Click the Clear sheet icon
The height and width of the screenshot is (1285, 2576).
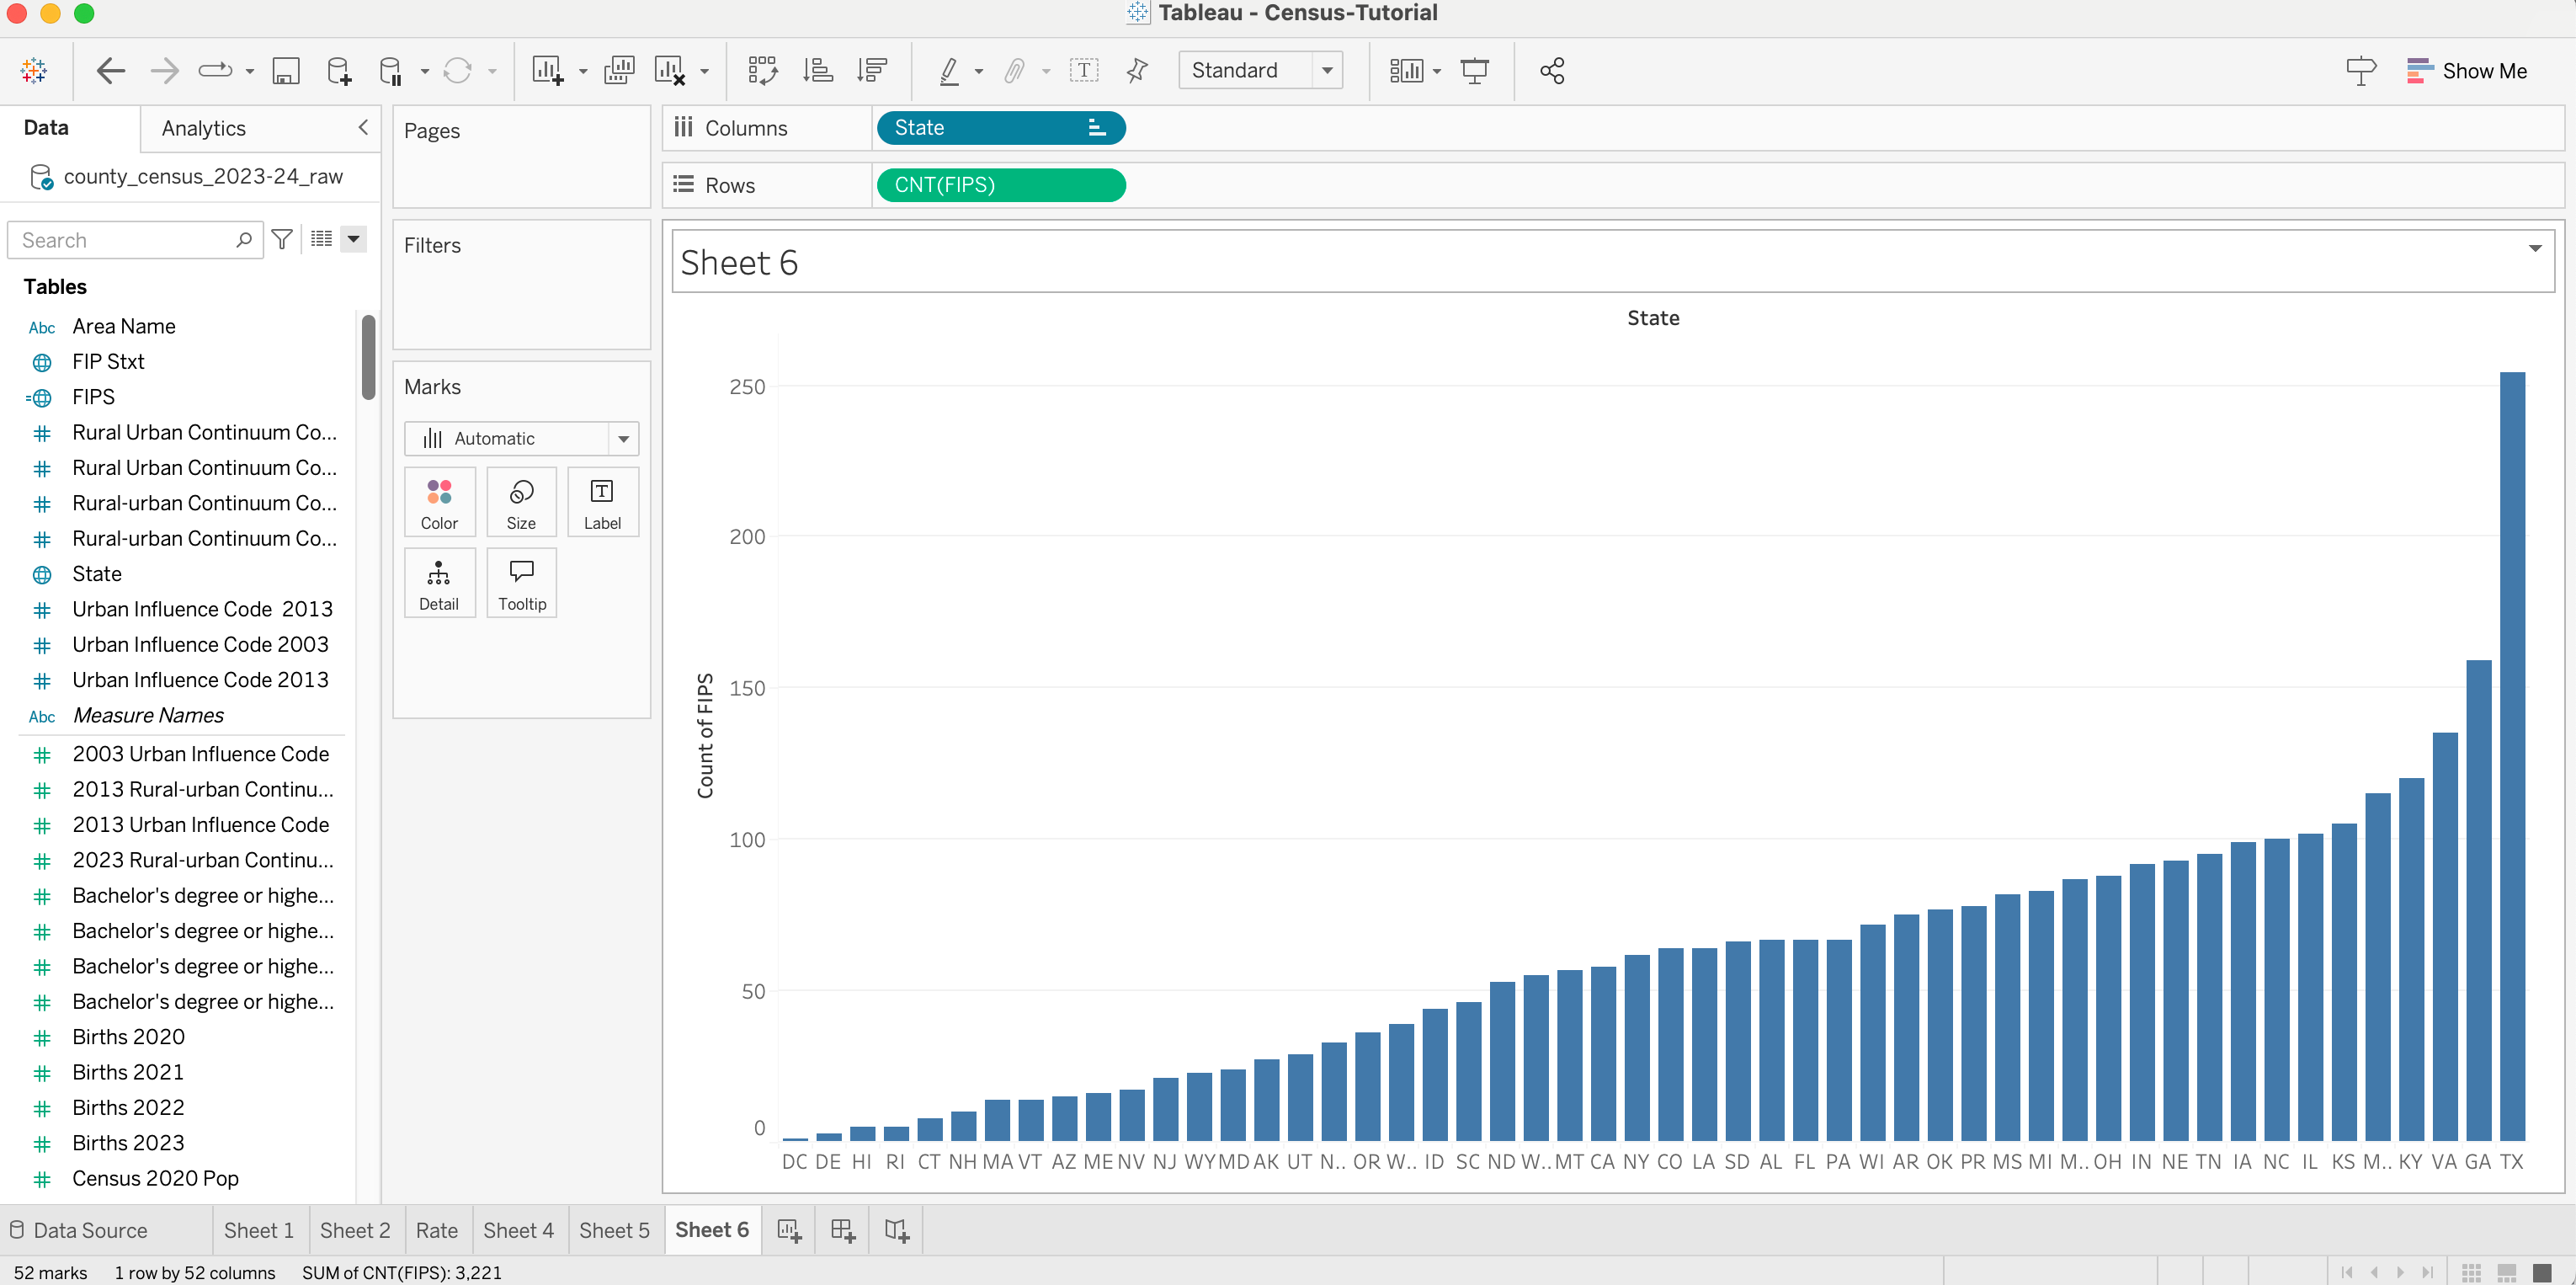coord(669,70)
